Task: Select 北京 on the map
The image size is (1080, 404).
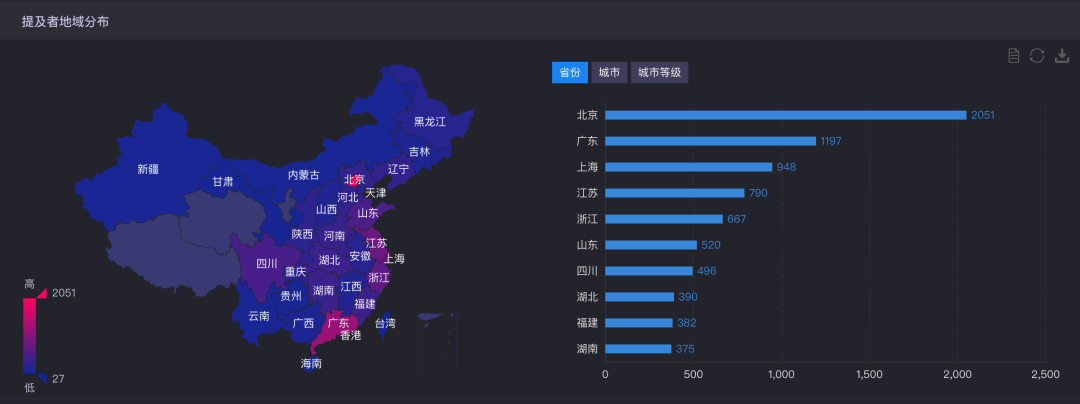Action: (353, 180)
